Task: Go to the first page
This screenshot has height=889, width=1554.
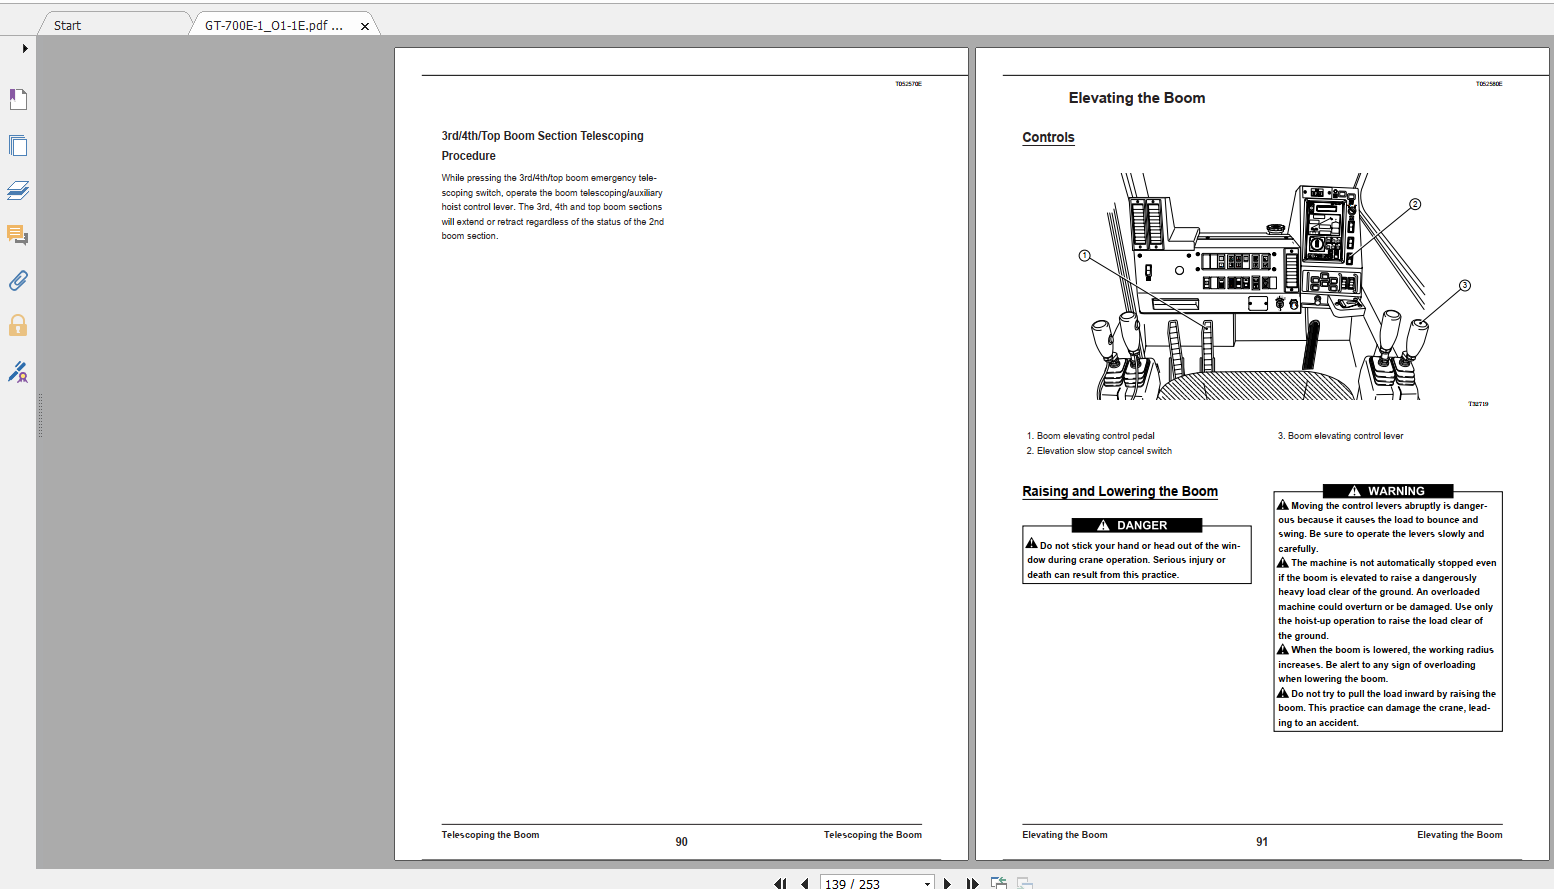Action: pos(780,884)
